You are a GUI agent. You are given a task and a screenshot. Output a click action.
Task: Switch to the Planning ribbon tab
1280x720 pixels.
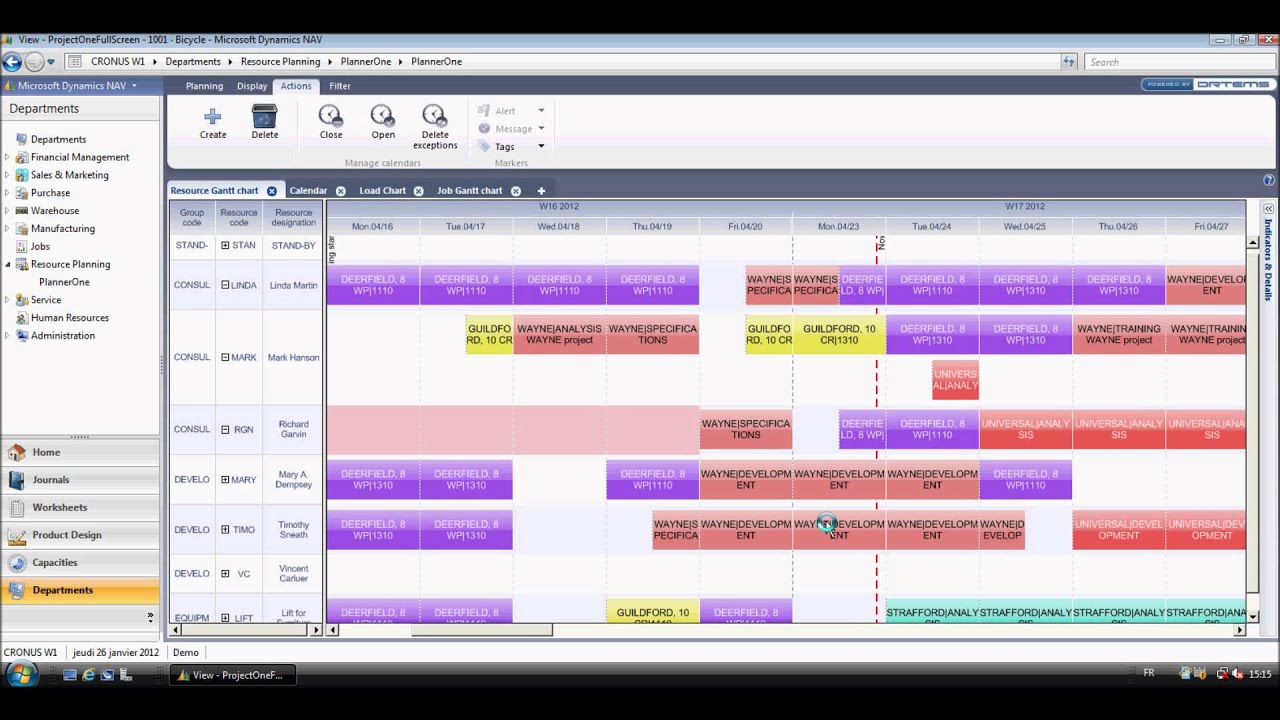click(204, 86)
